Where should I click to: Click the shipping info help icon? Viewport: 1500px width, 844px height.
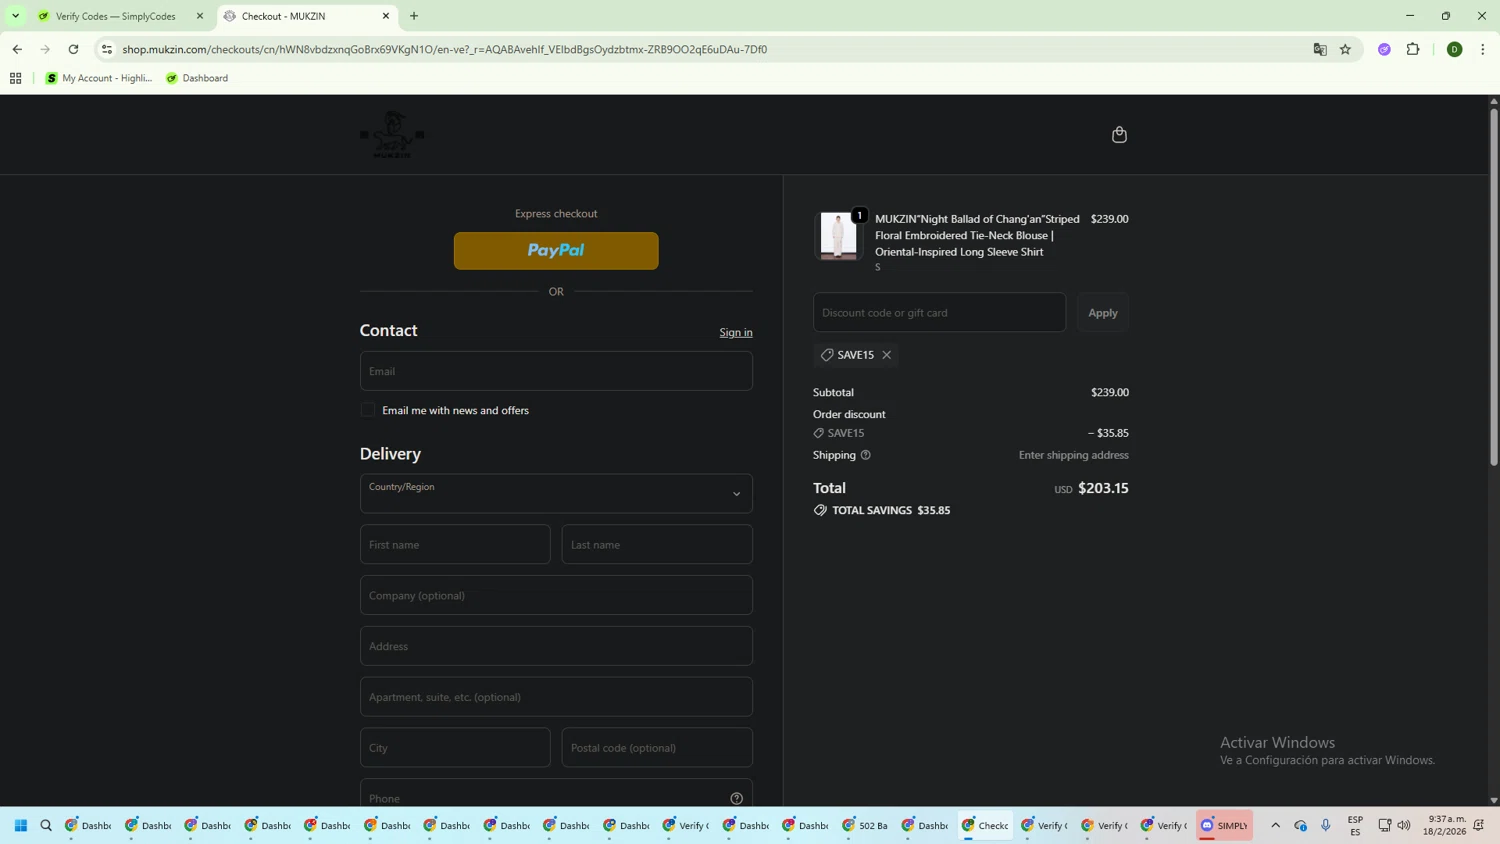[866, 455]
